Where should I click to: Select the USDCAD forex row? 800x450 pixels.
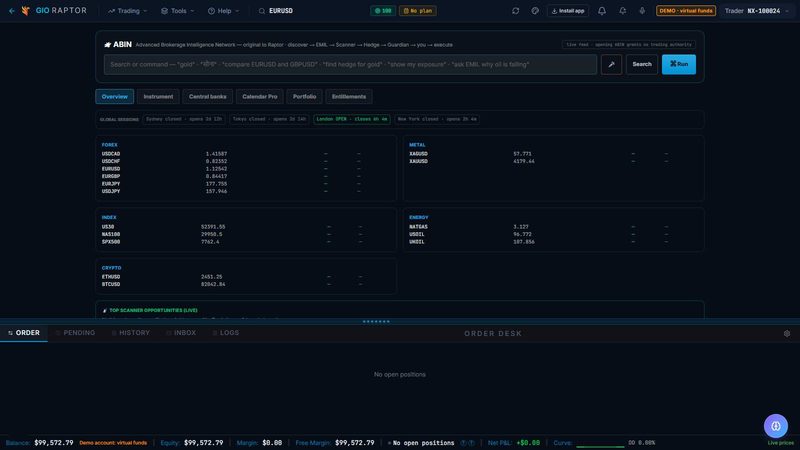point(245,154)
